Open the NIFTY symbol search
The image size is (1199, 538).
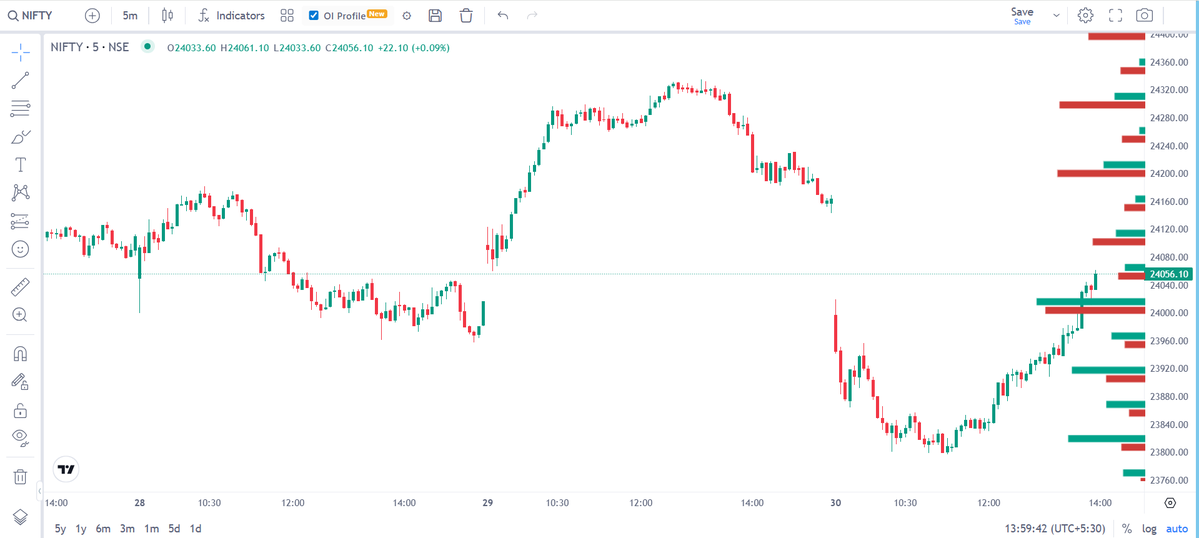point(31,15)
